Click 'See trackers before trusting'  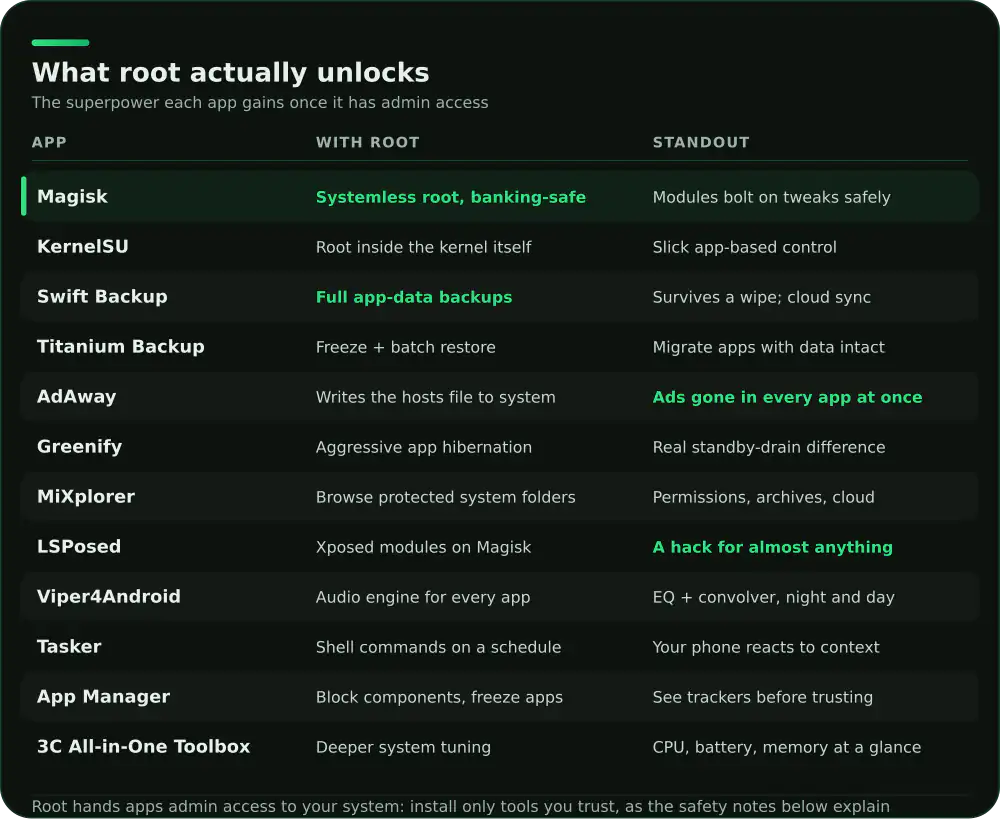click(x=762, y=697)
